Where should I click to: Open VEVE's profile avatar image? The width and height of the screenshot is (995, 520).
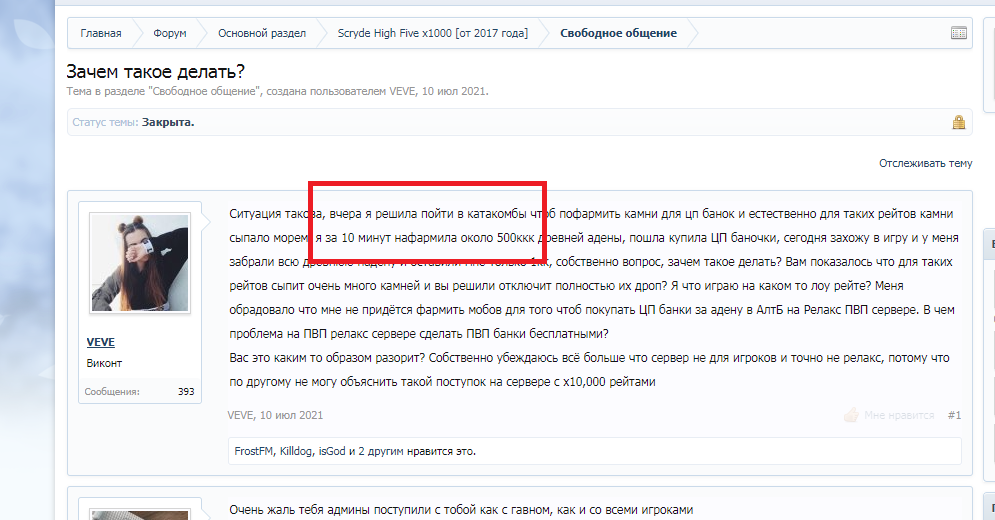point(140,263)
